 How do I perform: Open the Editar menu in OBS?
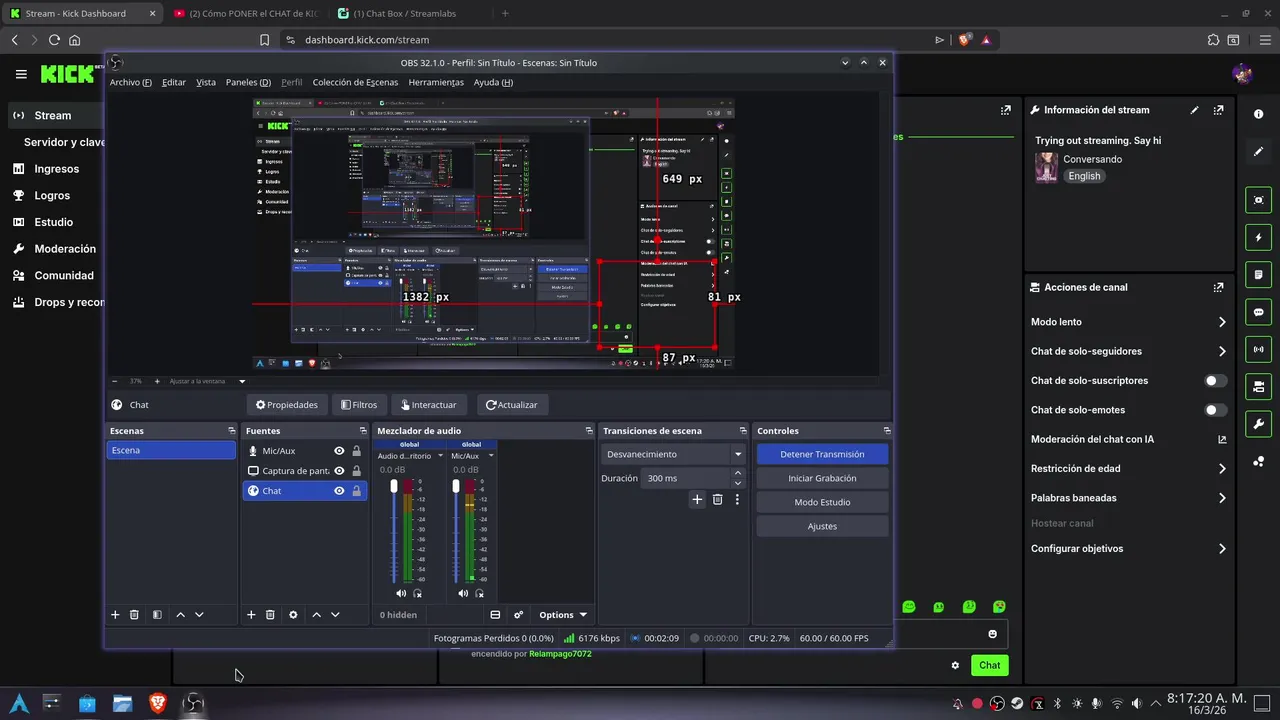click(174, 82)
